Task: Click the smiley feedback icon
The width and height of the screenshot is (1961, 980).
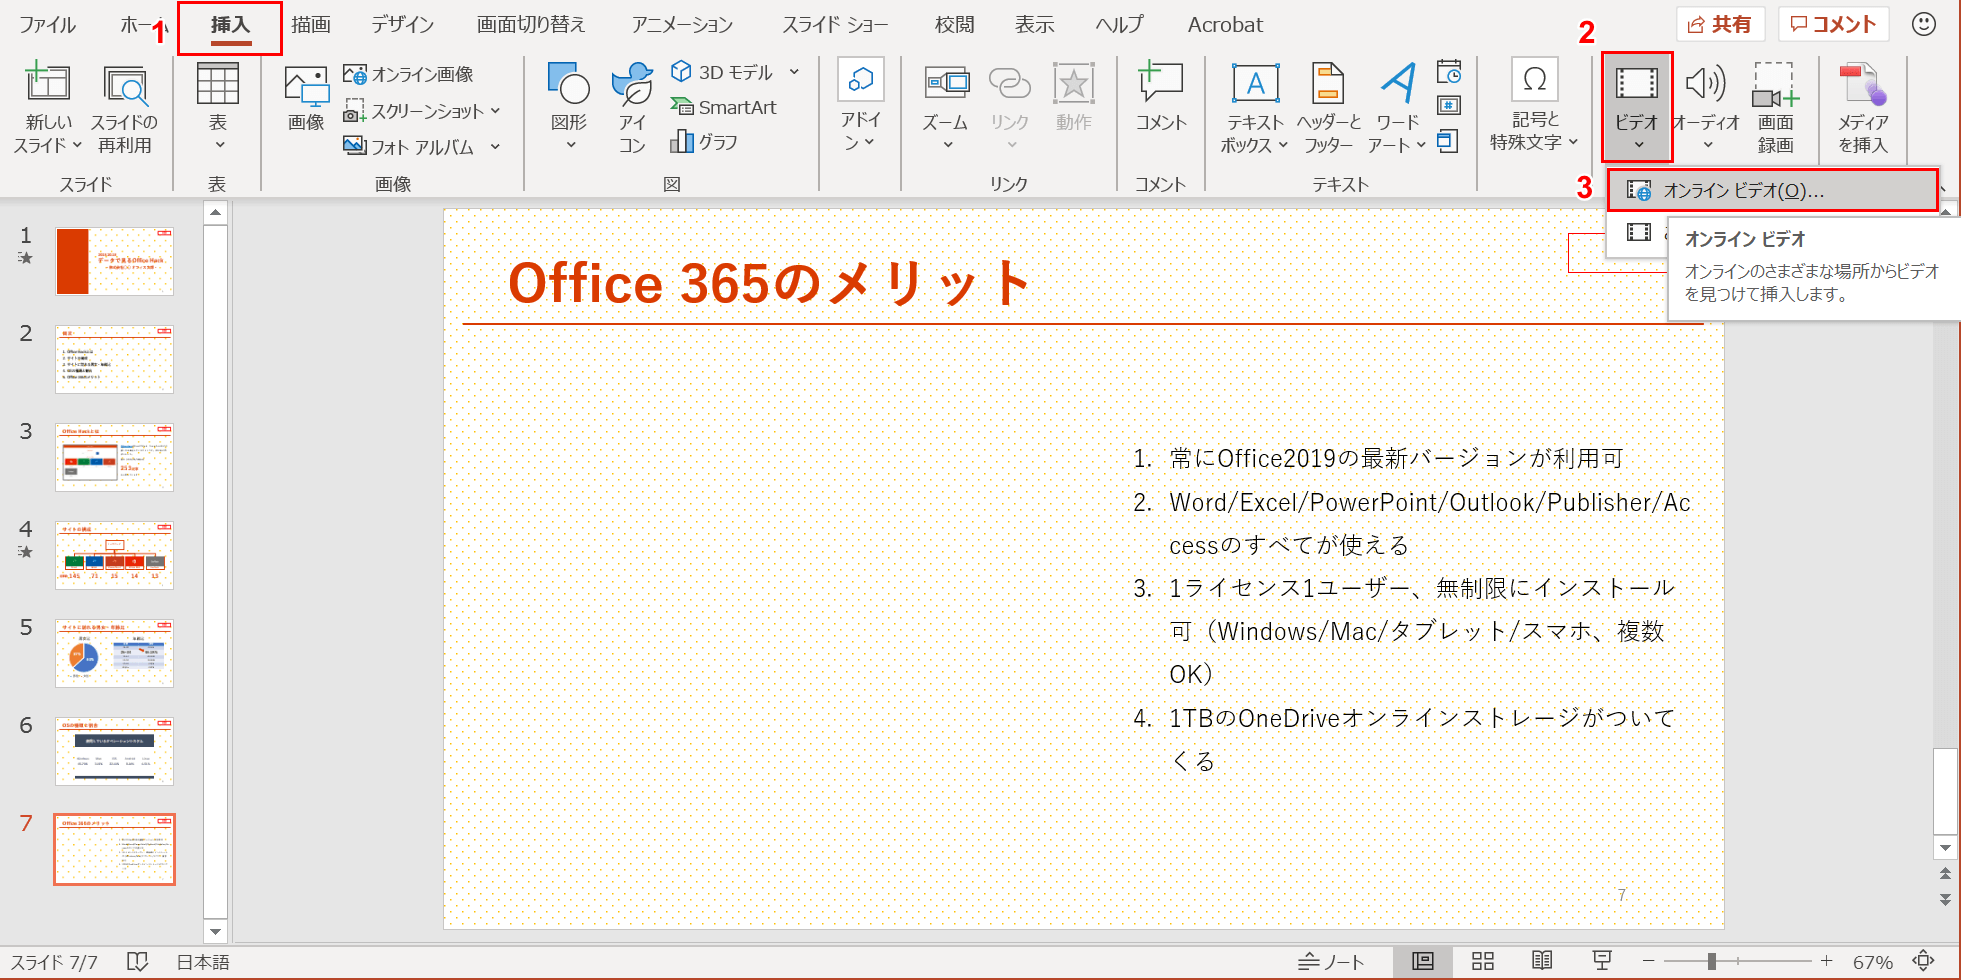Action: (x=1924, y=24)
